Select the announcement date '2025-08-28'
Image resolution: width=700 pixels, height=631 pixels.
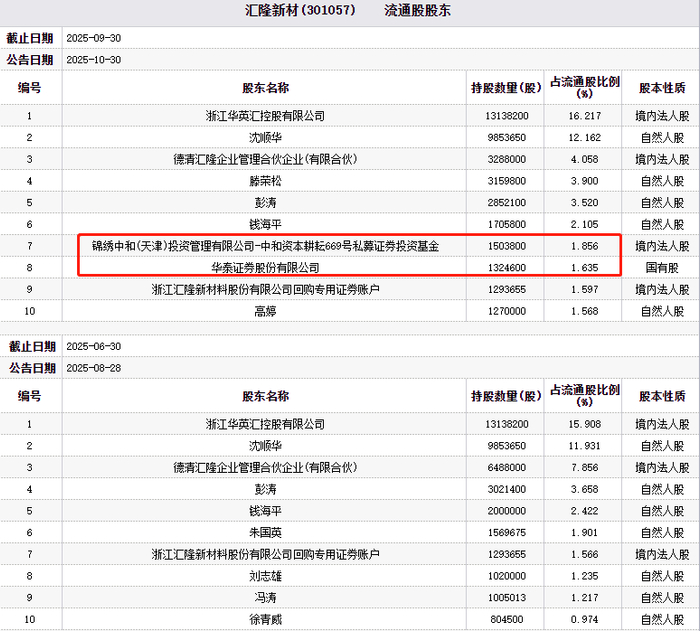(94, 368)
